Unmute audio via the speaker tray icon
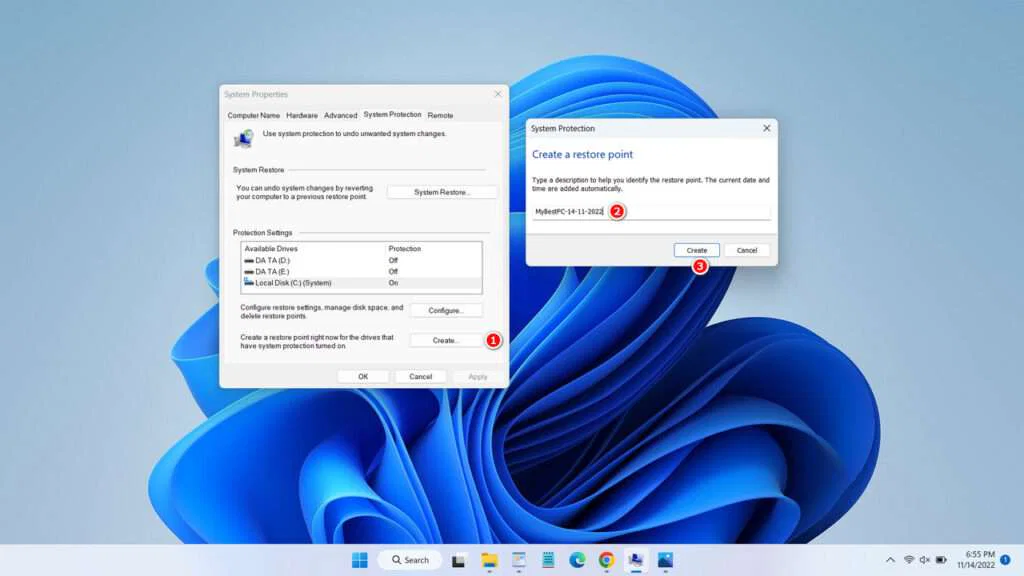The width and height of the screenshot is (1024, 576). [x=924, y=560]
